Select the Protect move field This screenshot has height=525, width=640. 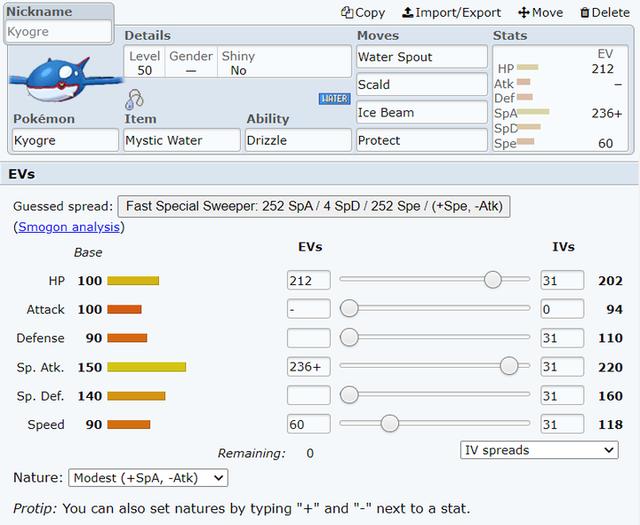coord(422,140)
